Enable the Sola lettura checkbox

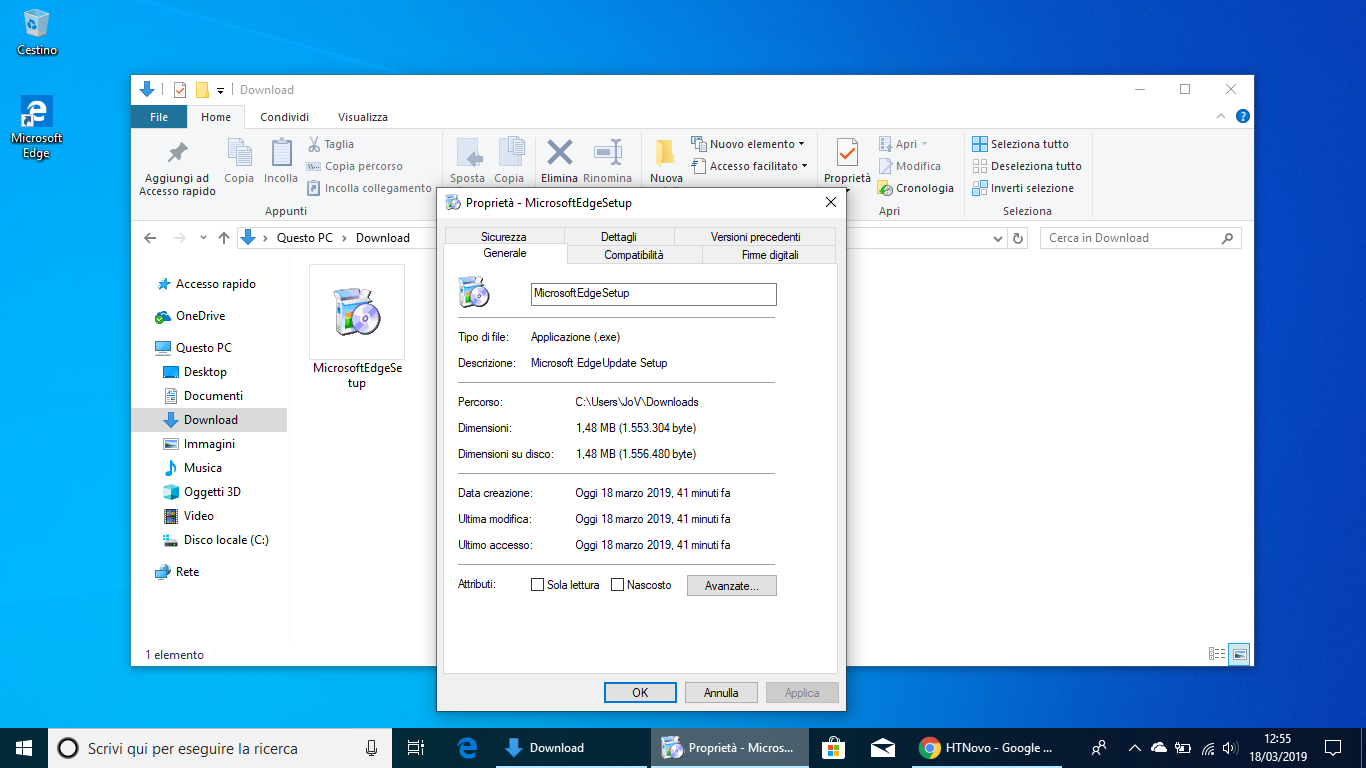pyautogui.click(x=538, y=585)
